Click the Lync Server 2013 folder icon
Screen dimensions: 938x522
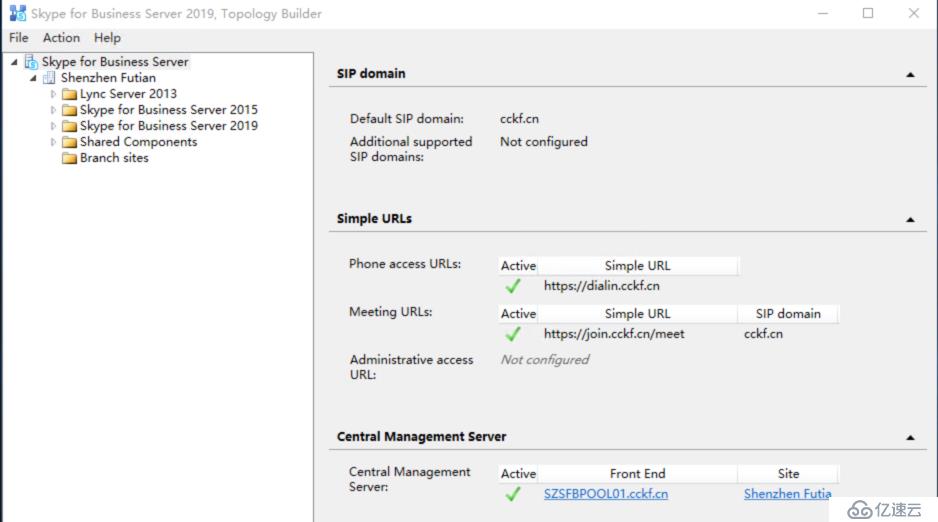tap(69, 94)
